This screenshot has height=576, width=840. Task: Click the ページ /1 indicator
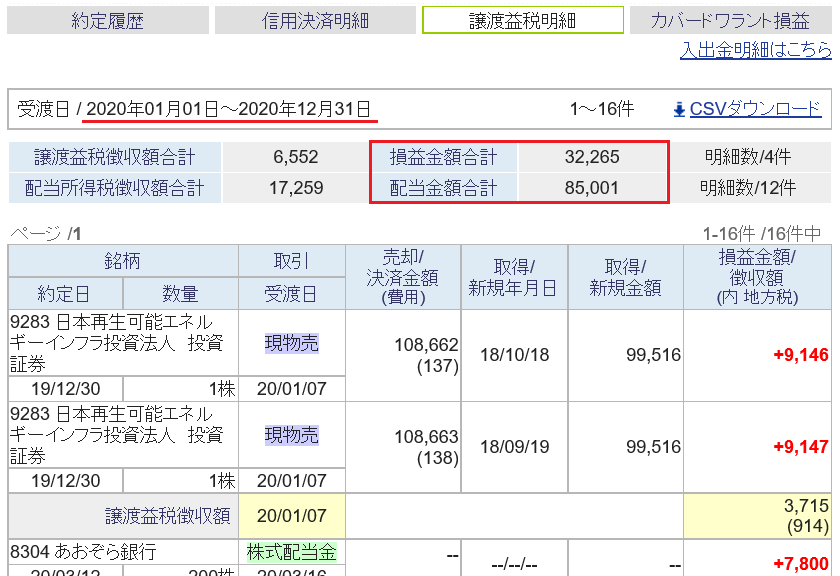[x=46, y=234]
